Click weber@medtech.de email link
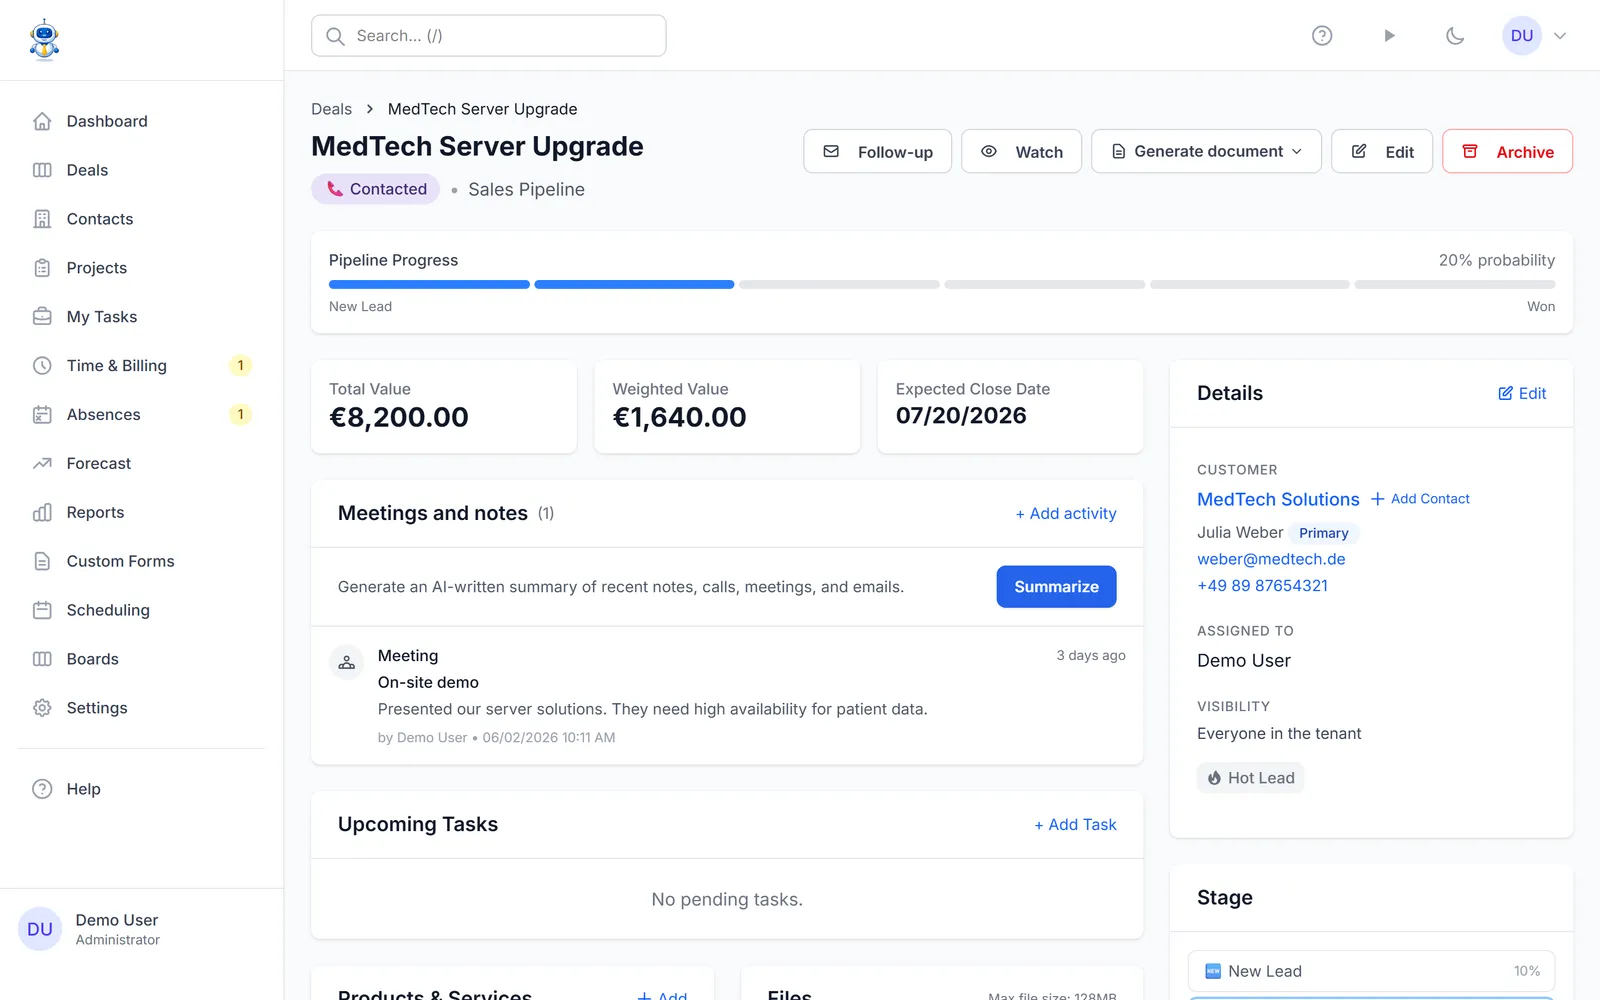Viewport: 1600px width, 1000px height. tap(1271, 560)
